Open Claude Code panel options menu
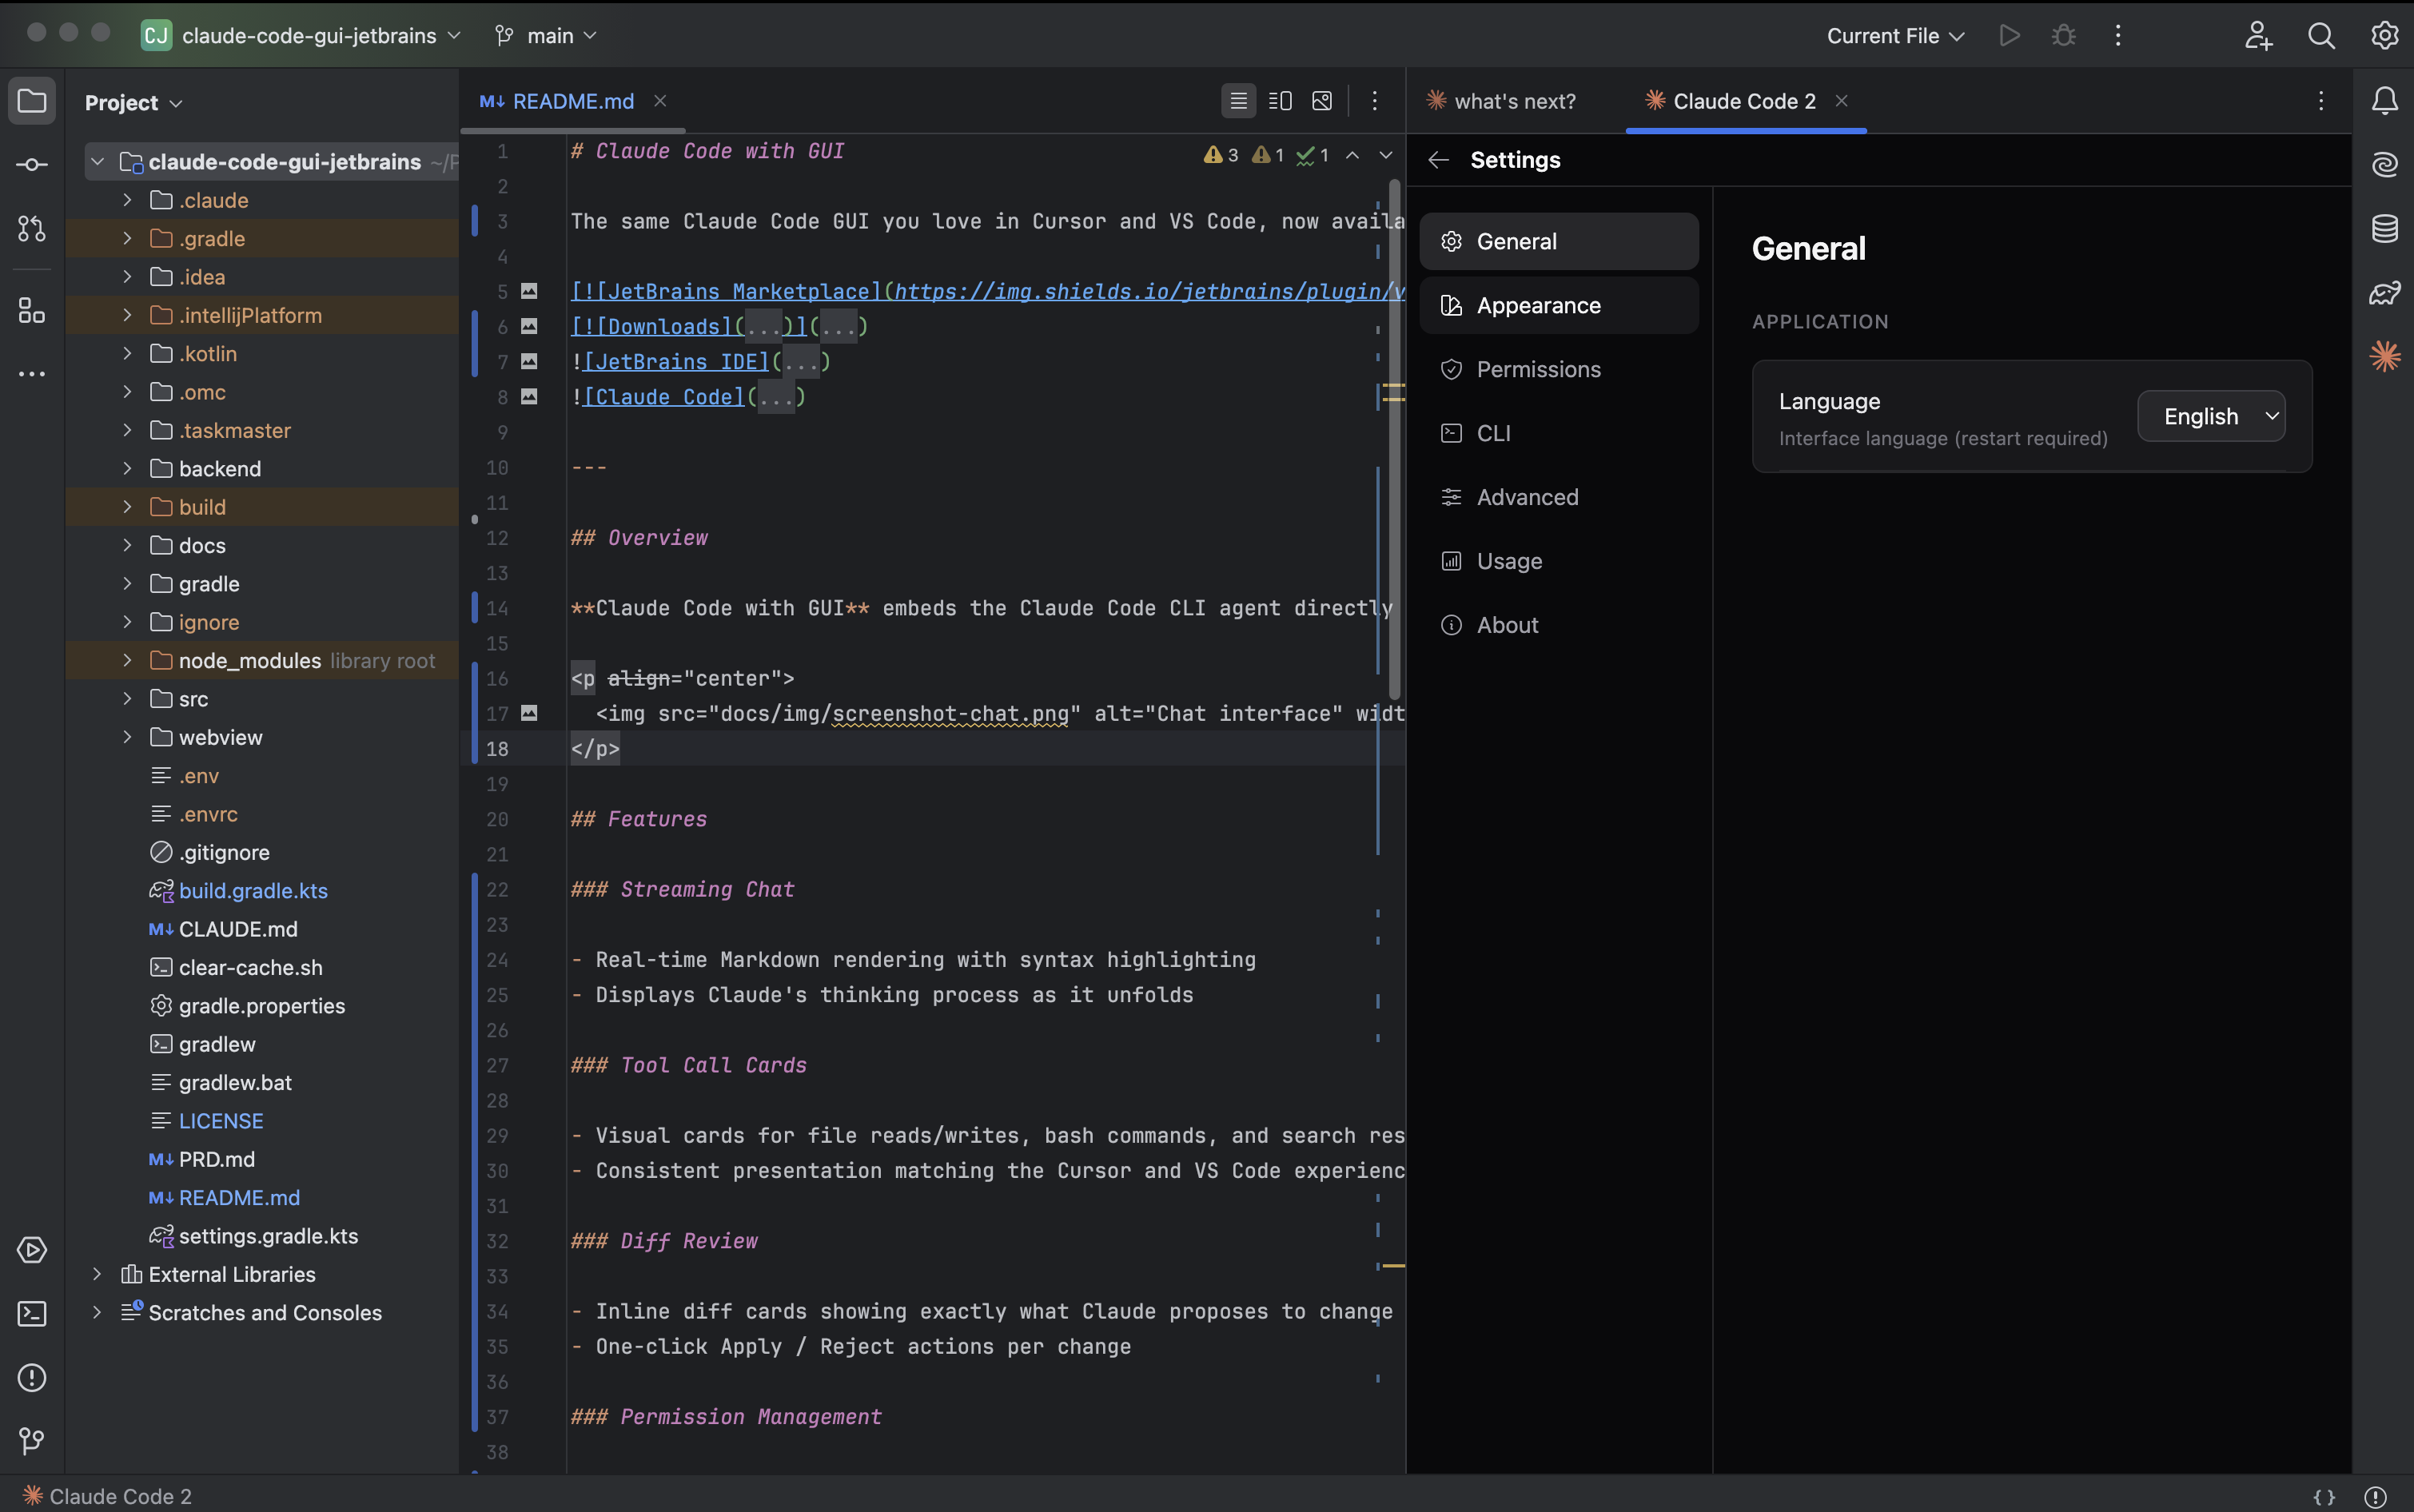This screenshot has width=2414, height=1512. (x=2321, y=101)
